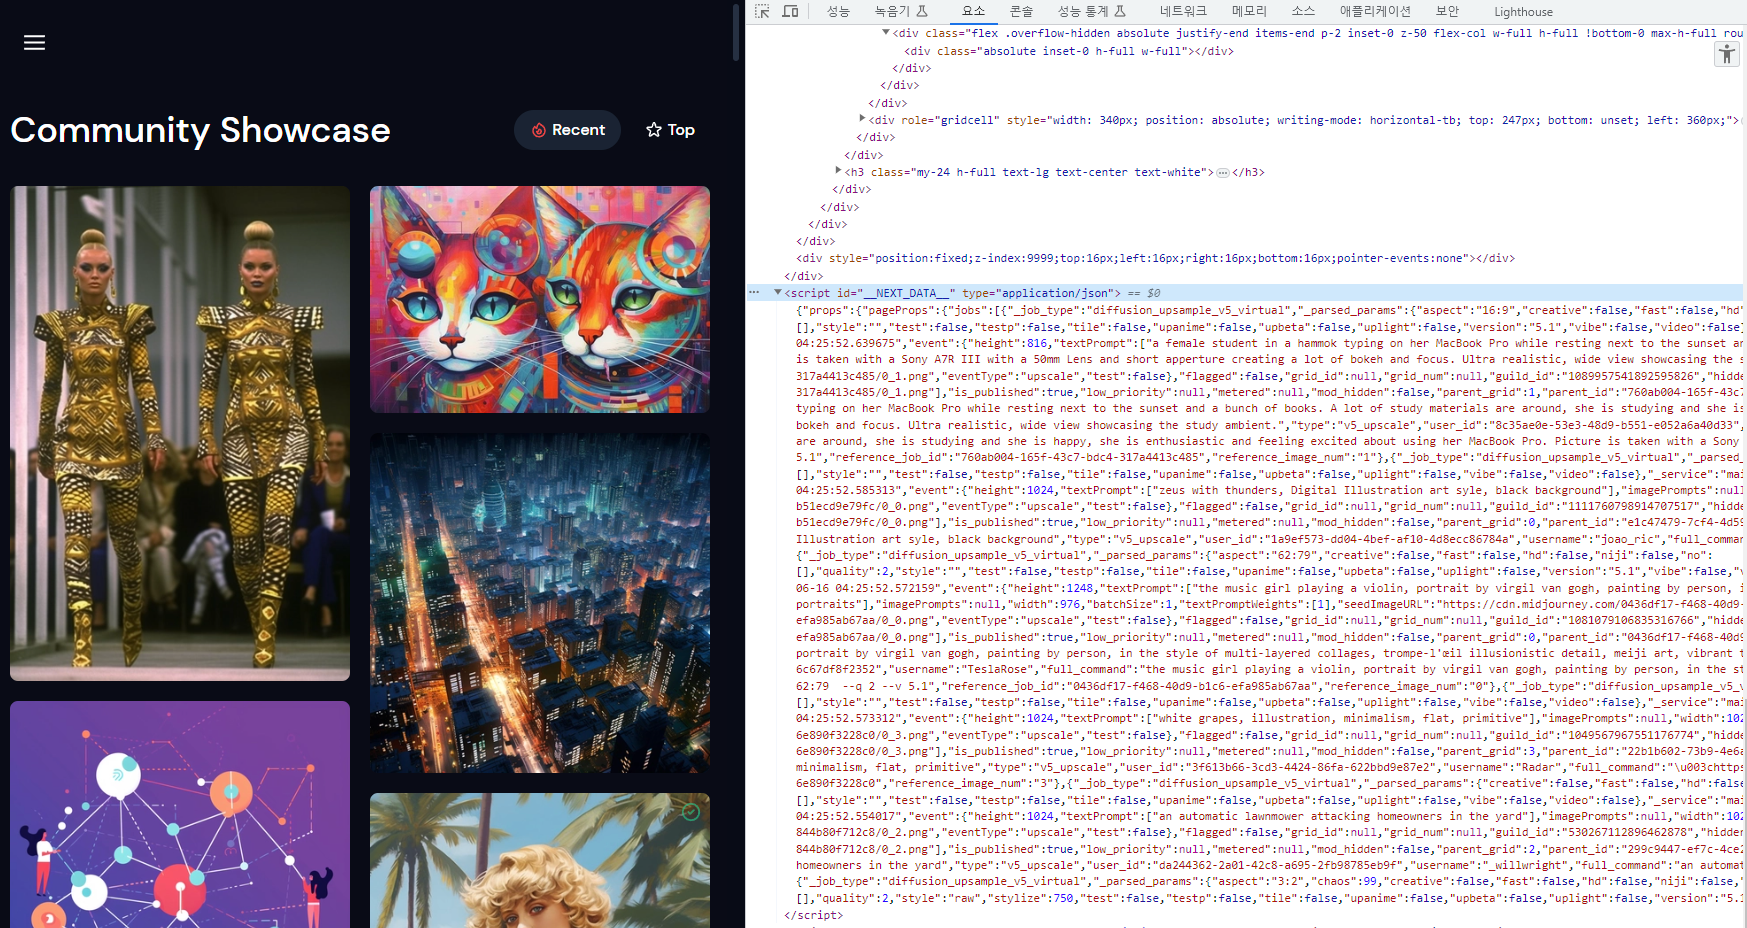This screenshot has width=1747, height=928.
Task: Select the closing script tag line
Action: pos(813,915)
